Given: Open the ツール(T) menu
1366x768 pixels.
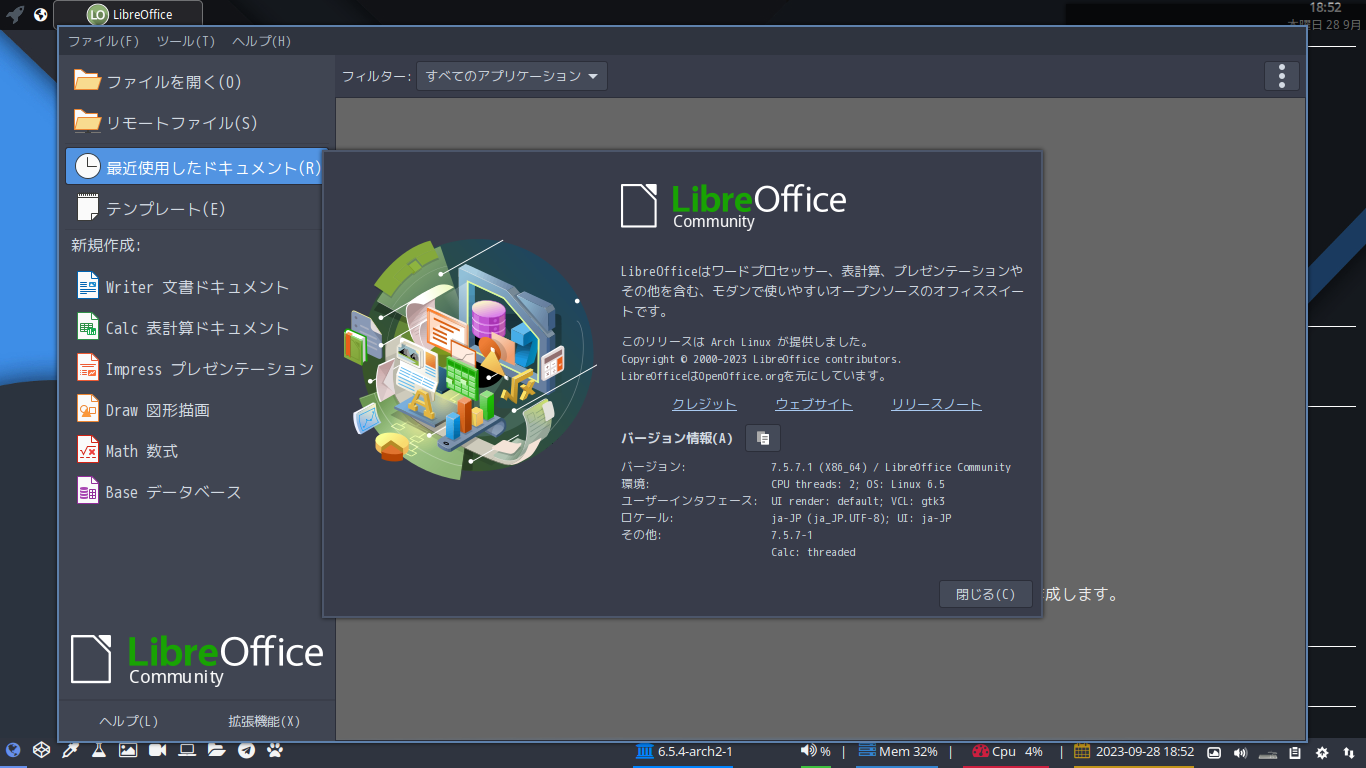Looking at the screenshot, I should tap(186, 41).
